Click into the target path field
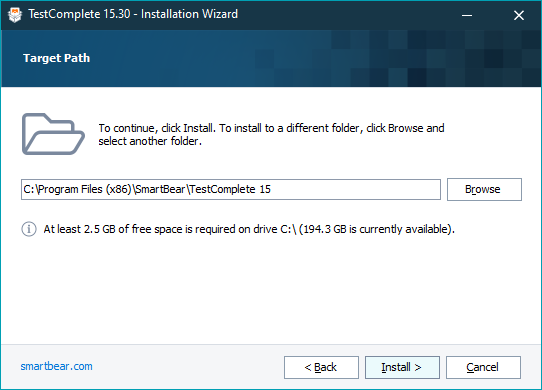The image size is (542, 390). point(231,189)
